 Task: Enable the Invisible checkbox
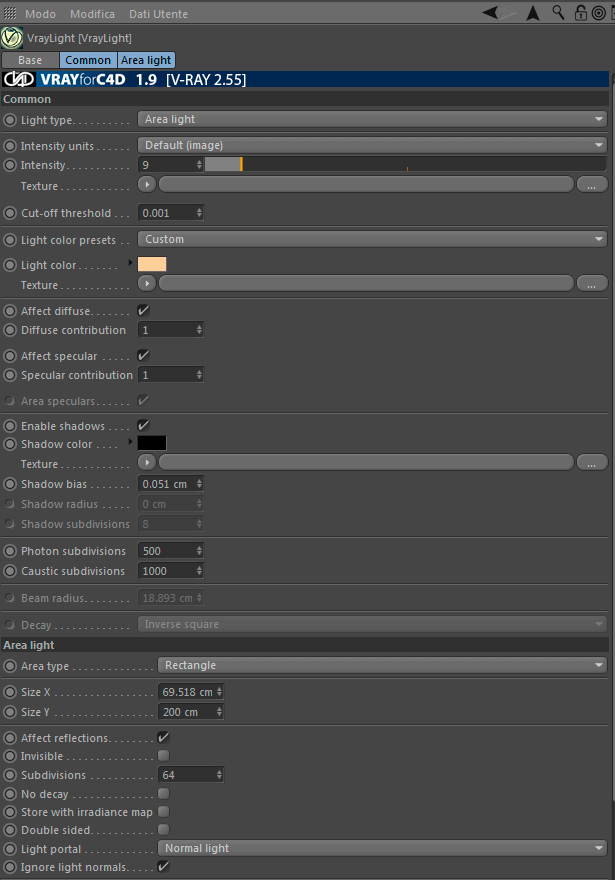[x=163, y=755]
